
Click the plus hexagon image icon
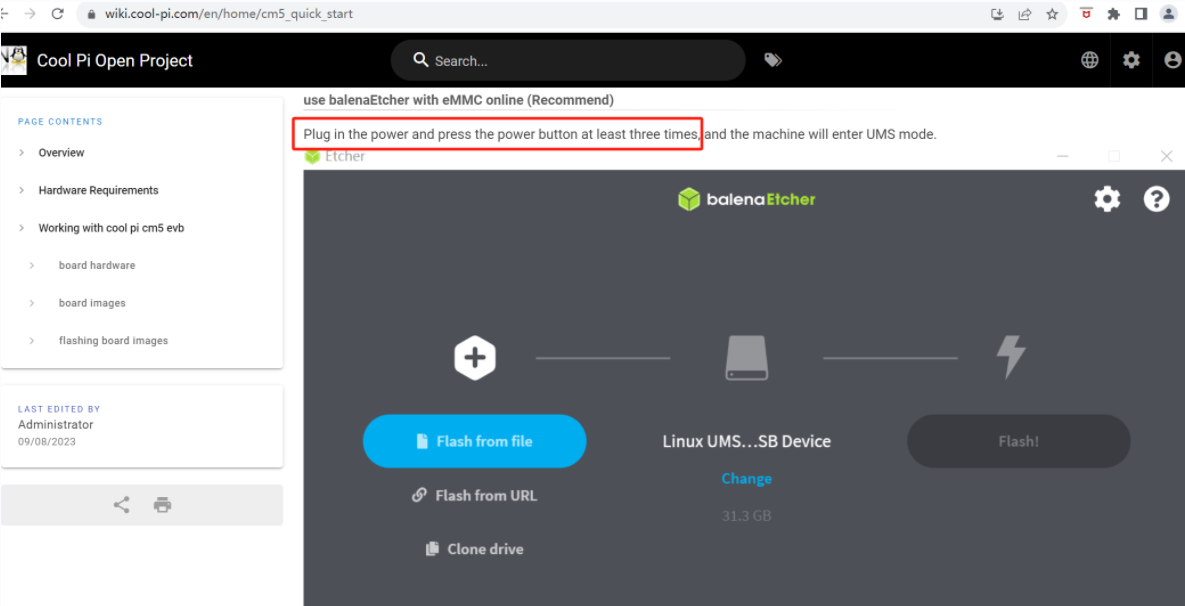475,357
